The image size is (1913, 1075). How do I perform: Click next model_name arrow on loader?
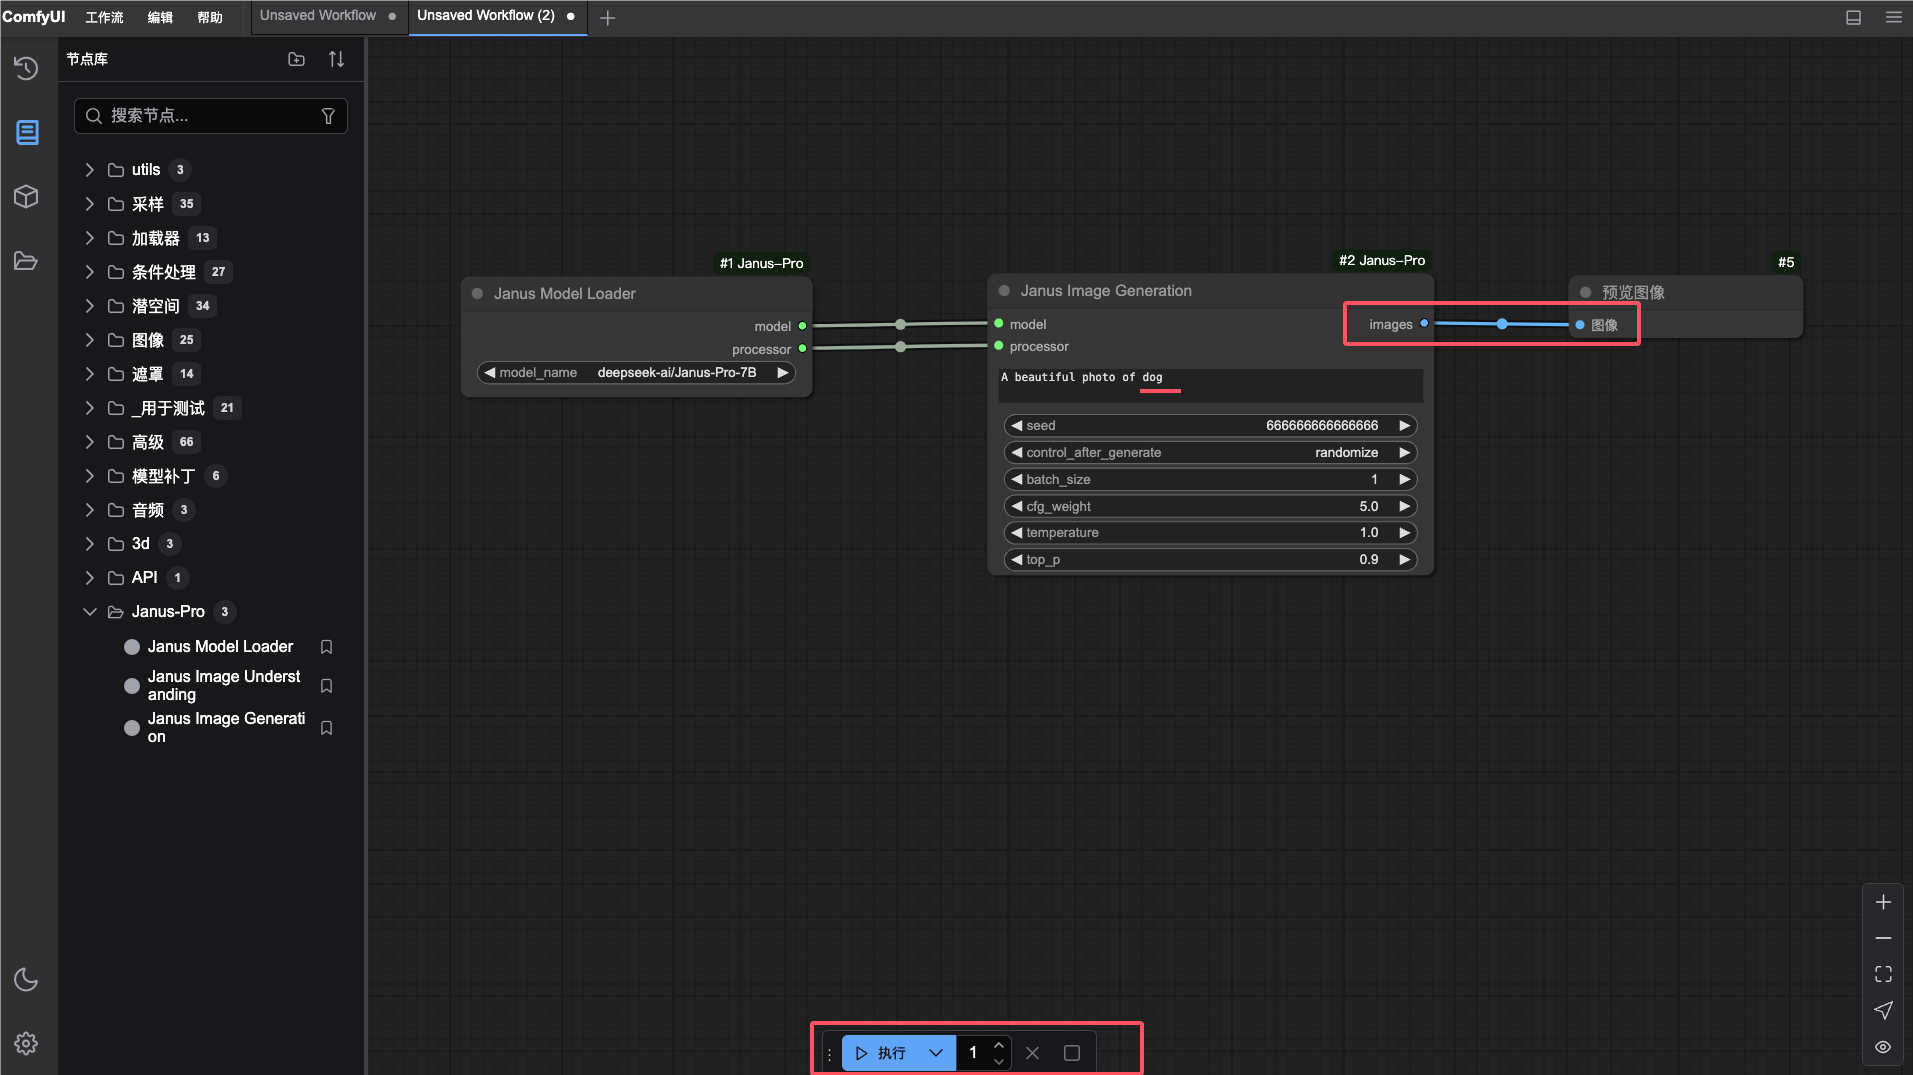click(x=783, y=373)
